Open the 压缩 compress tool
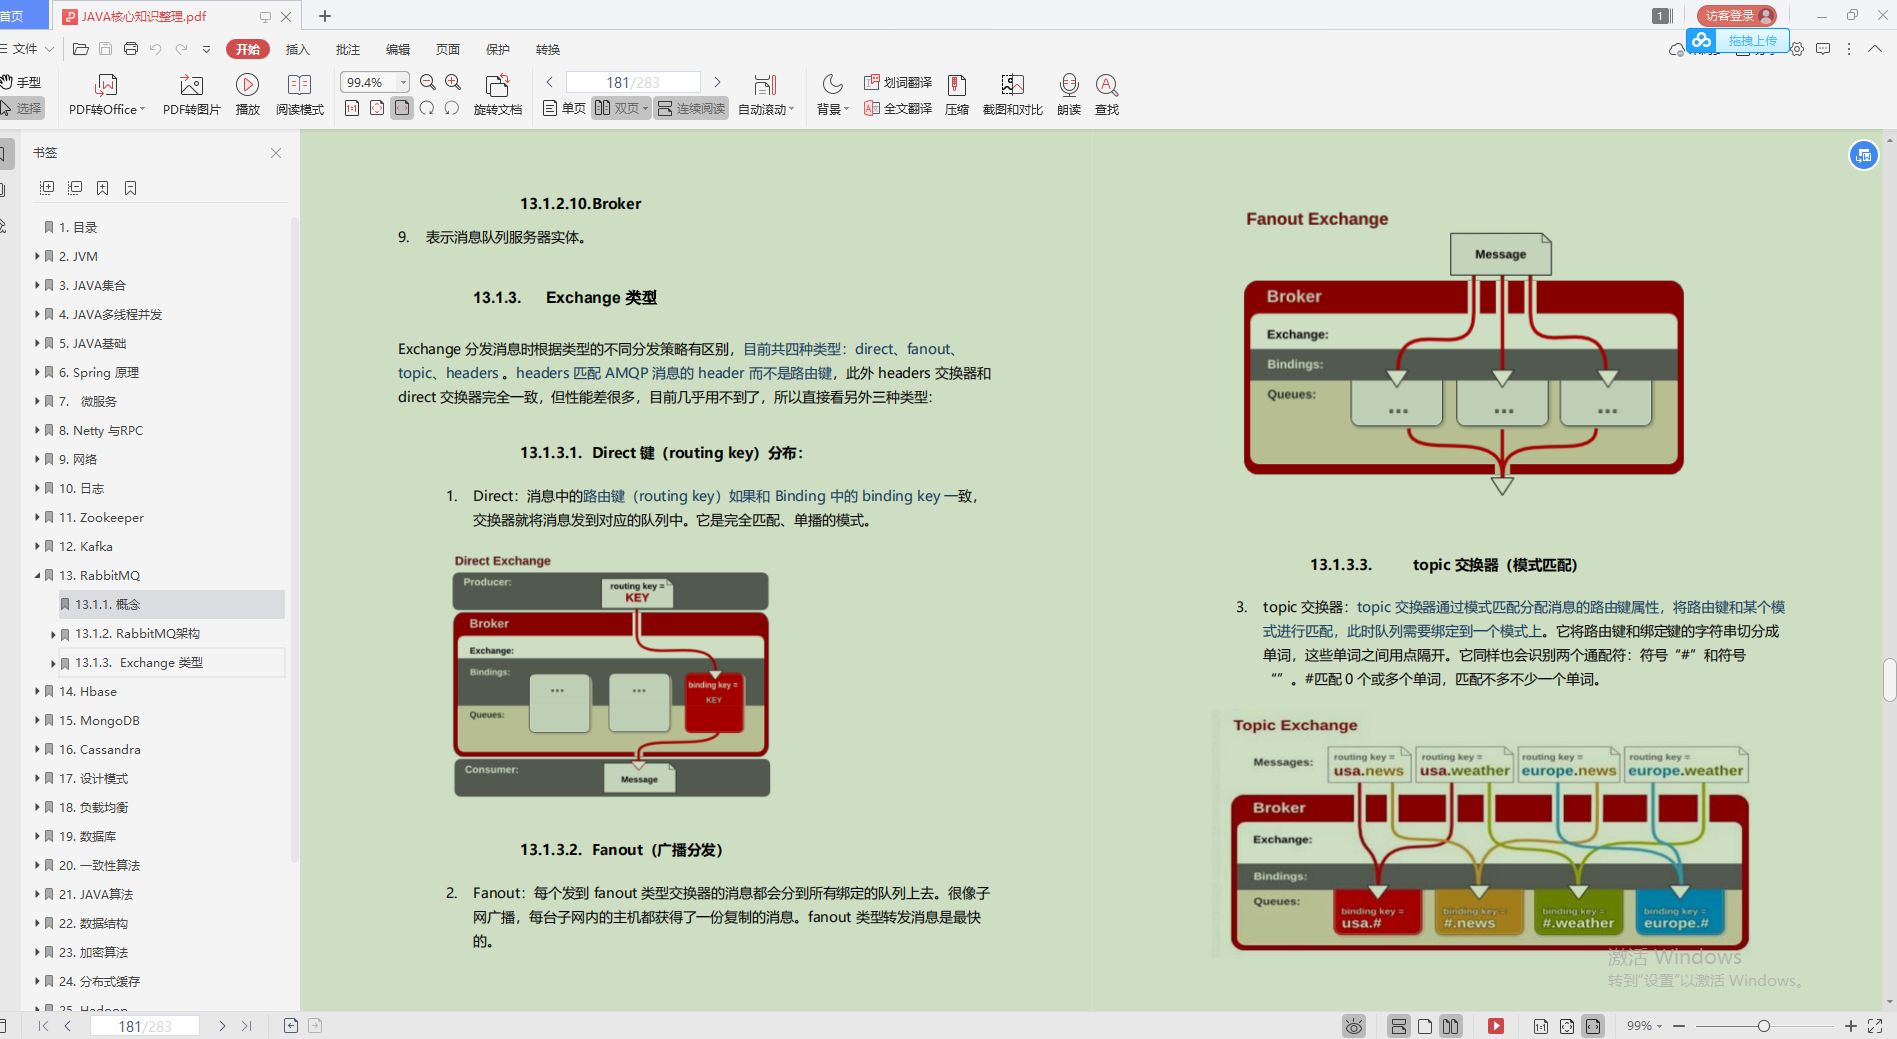Image resolution: width=1897 pixels, height=1039 pixels. pyautogui.click(x=957, y=95)
